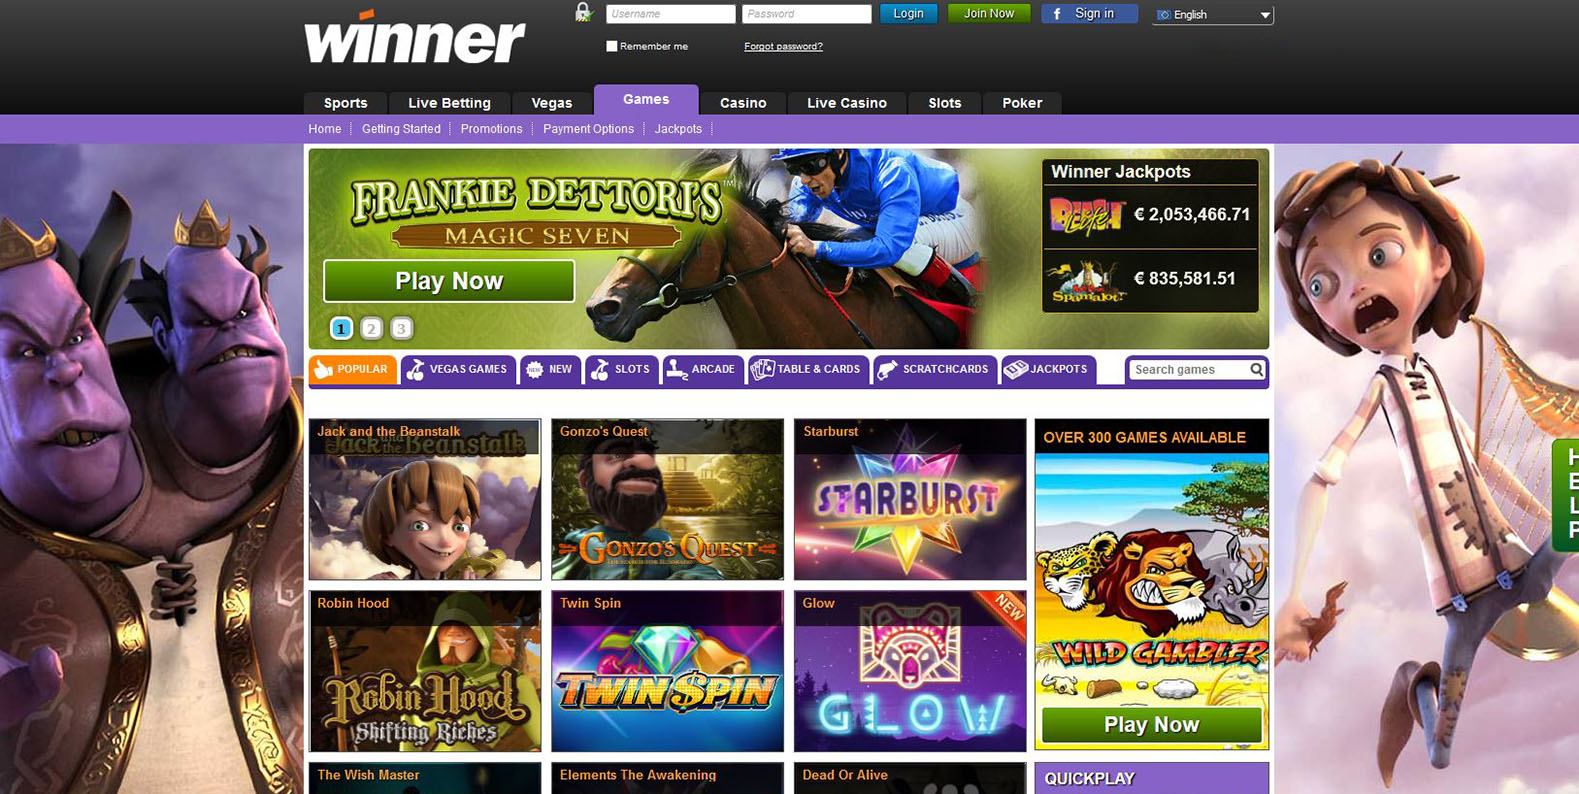Choose the Table & Cards icon
This screenshot has width=1579, height=794.
[x=762, y=369]
